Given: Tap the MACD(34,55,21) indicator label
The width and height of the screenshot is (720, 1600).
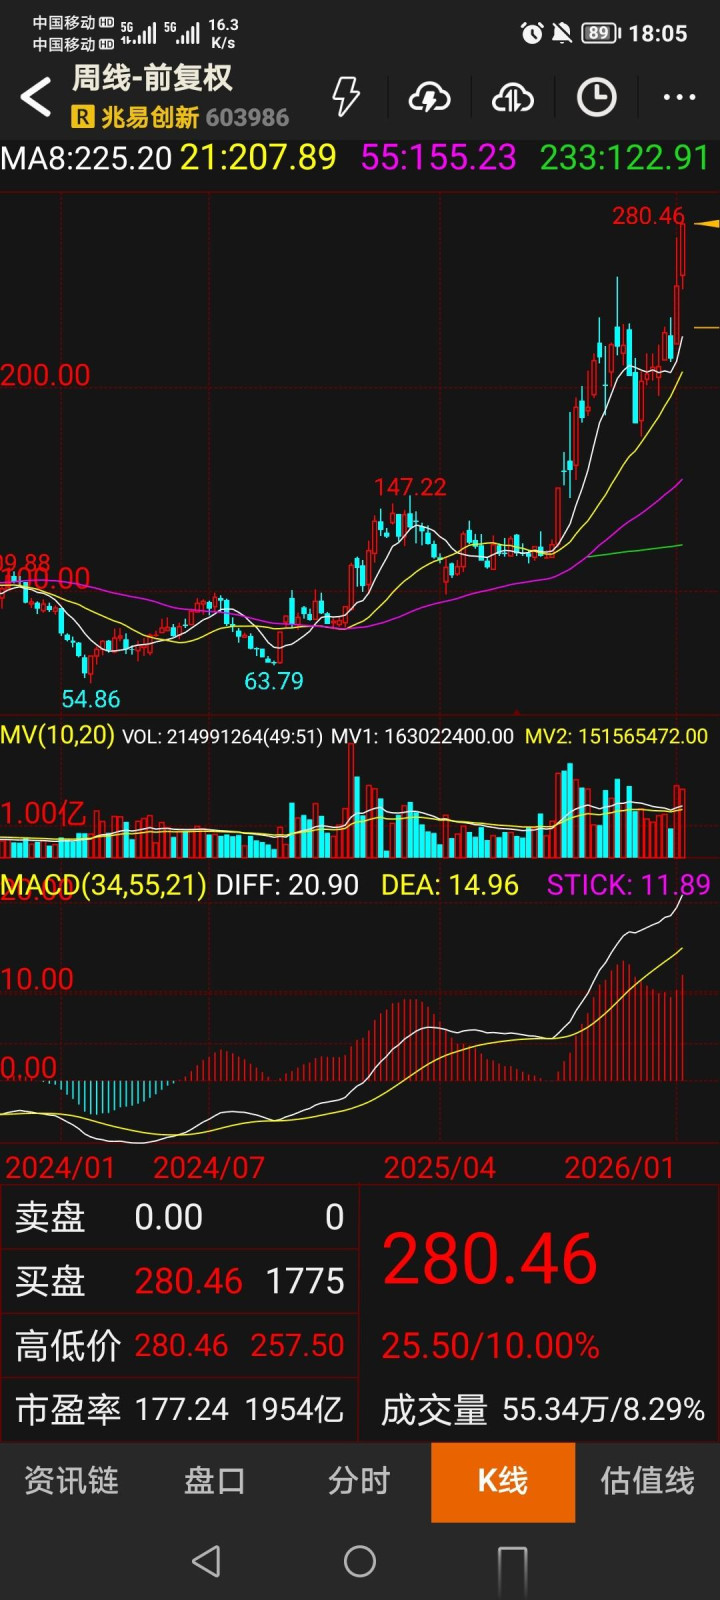Looking at the screenshot, I should 103,885.
